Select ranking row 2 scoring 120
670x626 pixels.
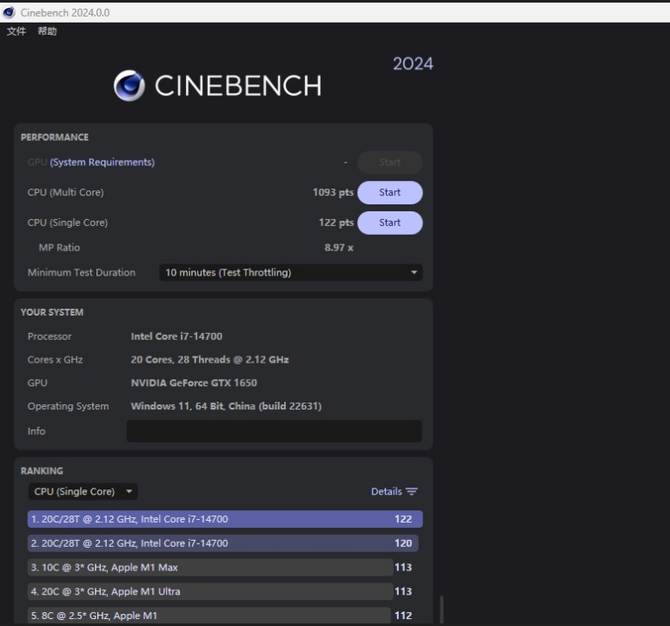[x=223, y=544]
